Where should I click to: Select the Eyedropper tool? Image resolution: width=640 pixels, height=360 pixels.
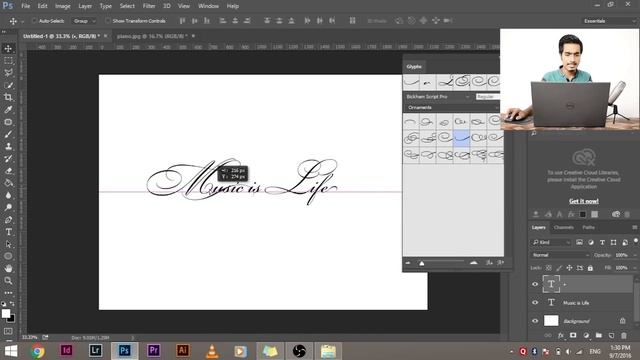[8, 109]
